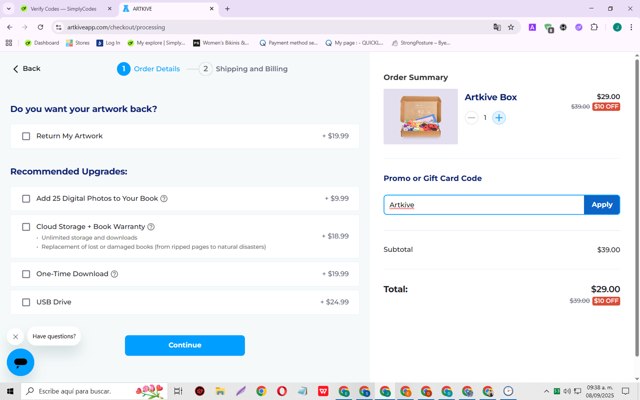Viewport: 640px width, 400px height.
Task: Open the Stores bookmark
Action: 78,43
